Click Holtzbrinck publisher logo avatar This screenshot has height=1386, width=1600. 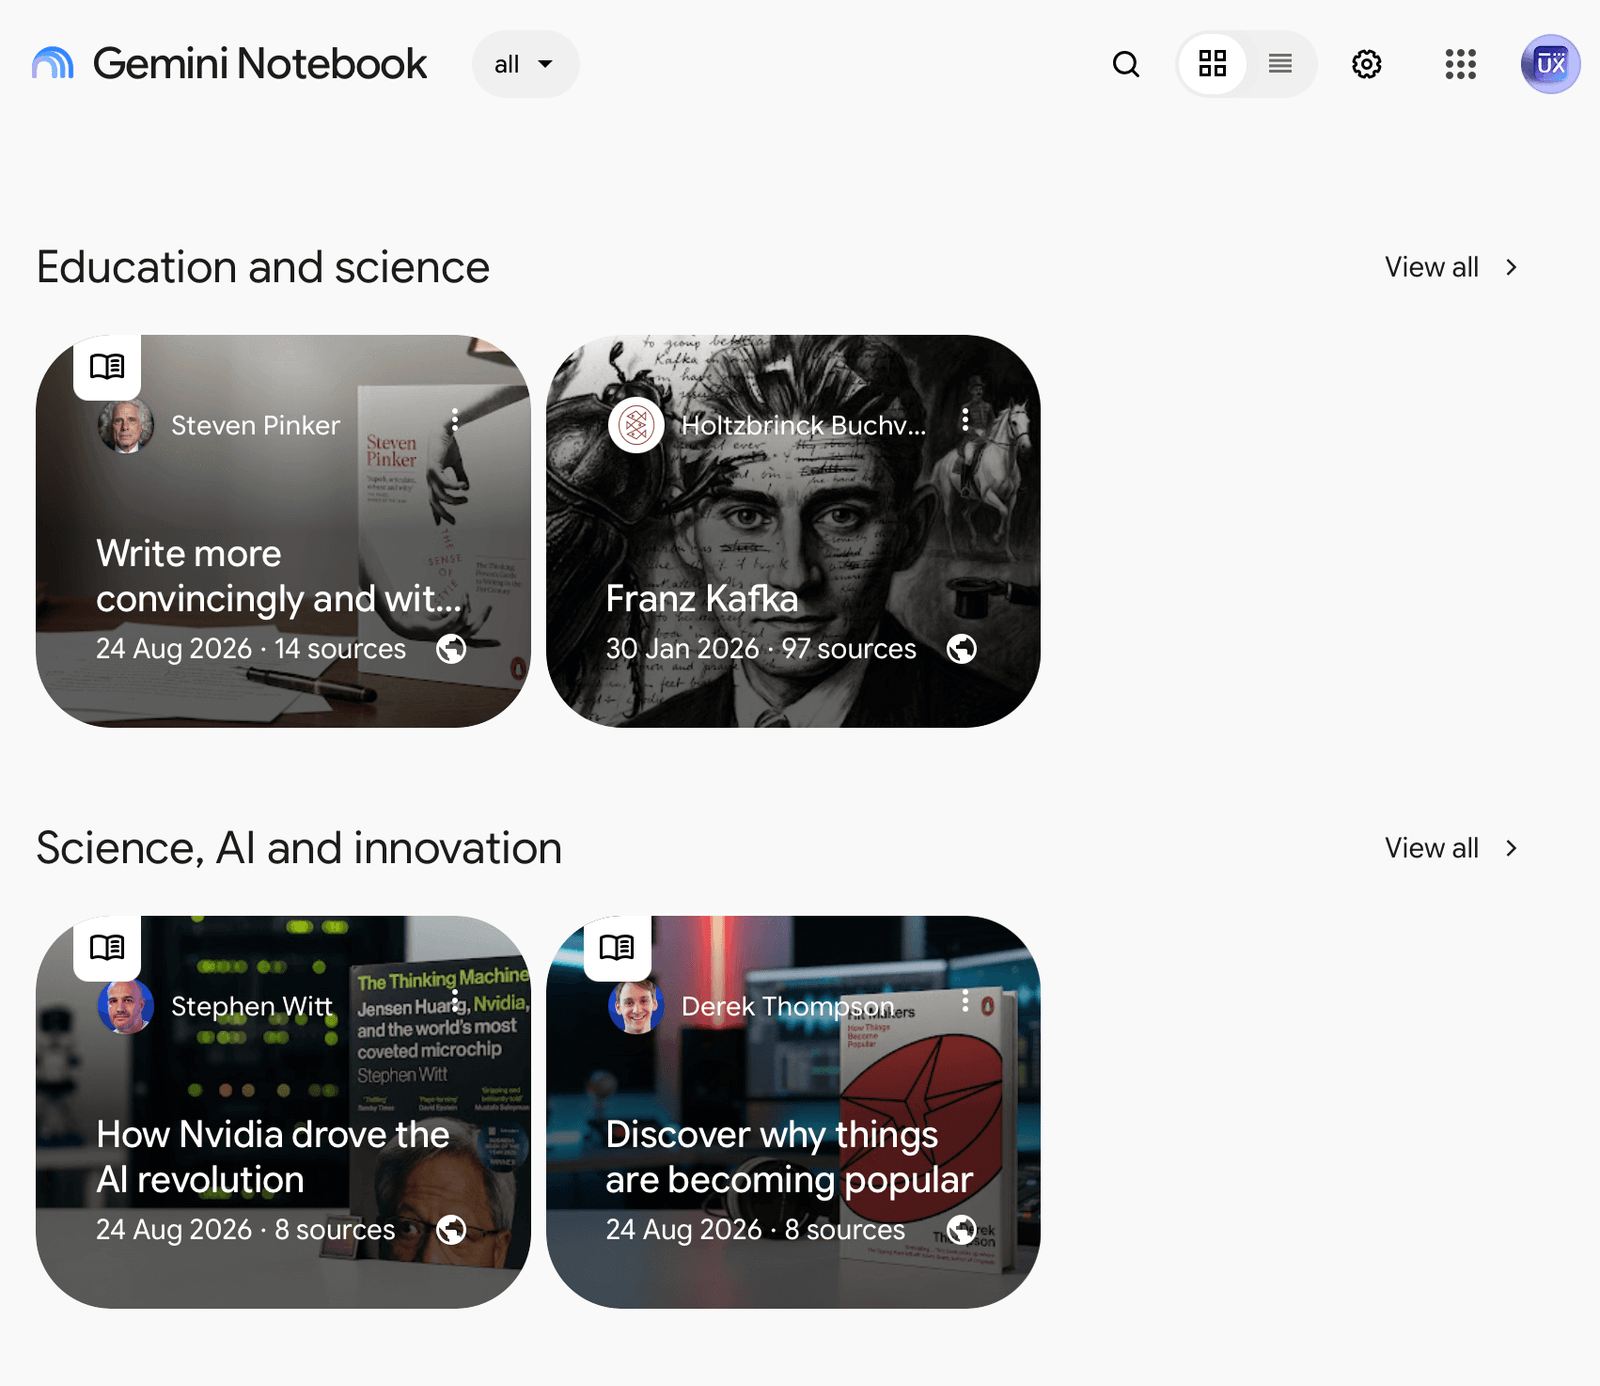[636, 425]
